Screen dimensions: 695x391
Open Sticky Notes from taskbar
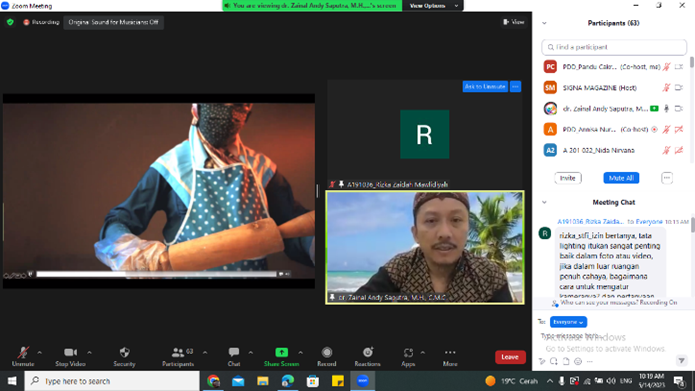[338, 381]
